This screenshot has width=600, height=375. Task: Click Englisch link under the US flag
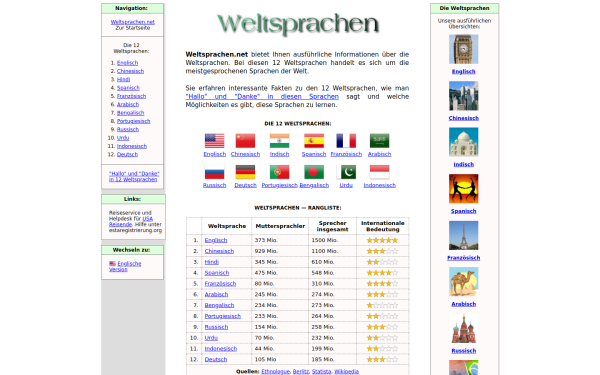point(214,154)
